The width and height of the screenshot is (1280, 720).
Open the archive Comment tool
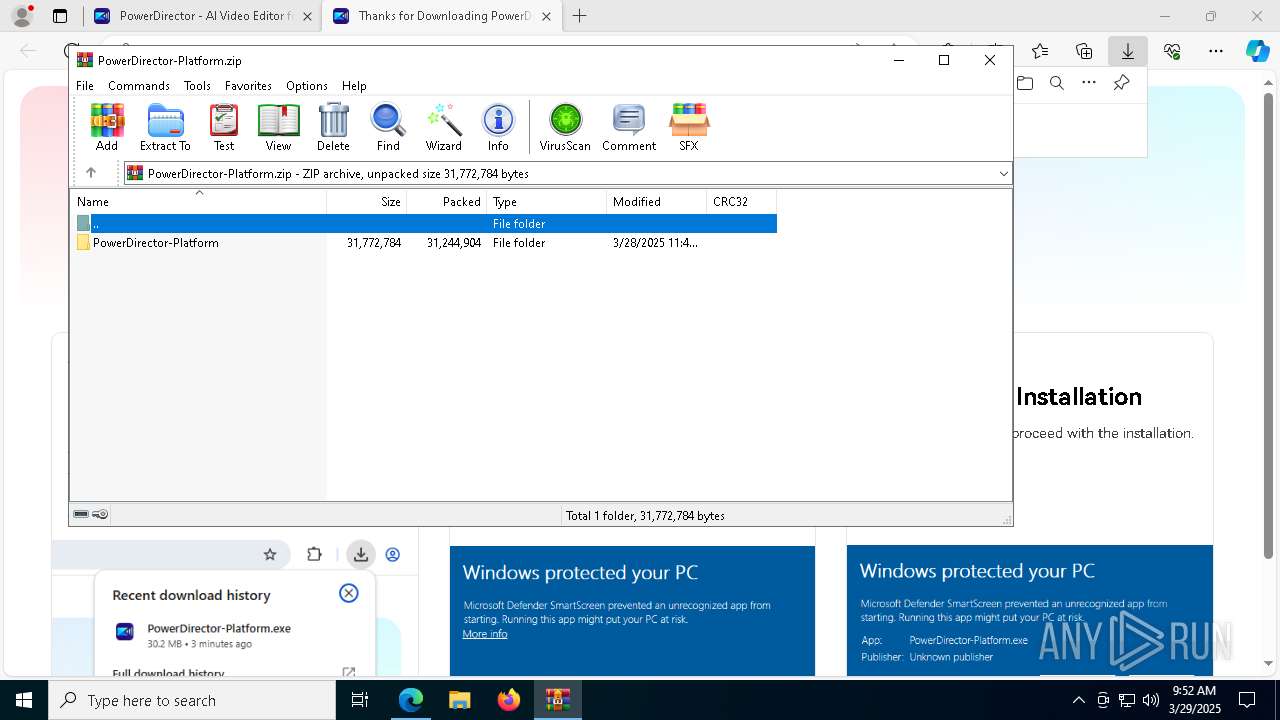coord(629,127)
